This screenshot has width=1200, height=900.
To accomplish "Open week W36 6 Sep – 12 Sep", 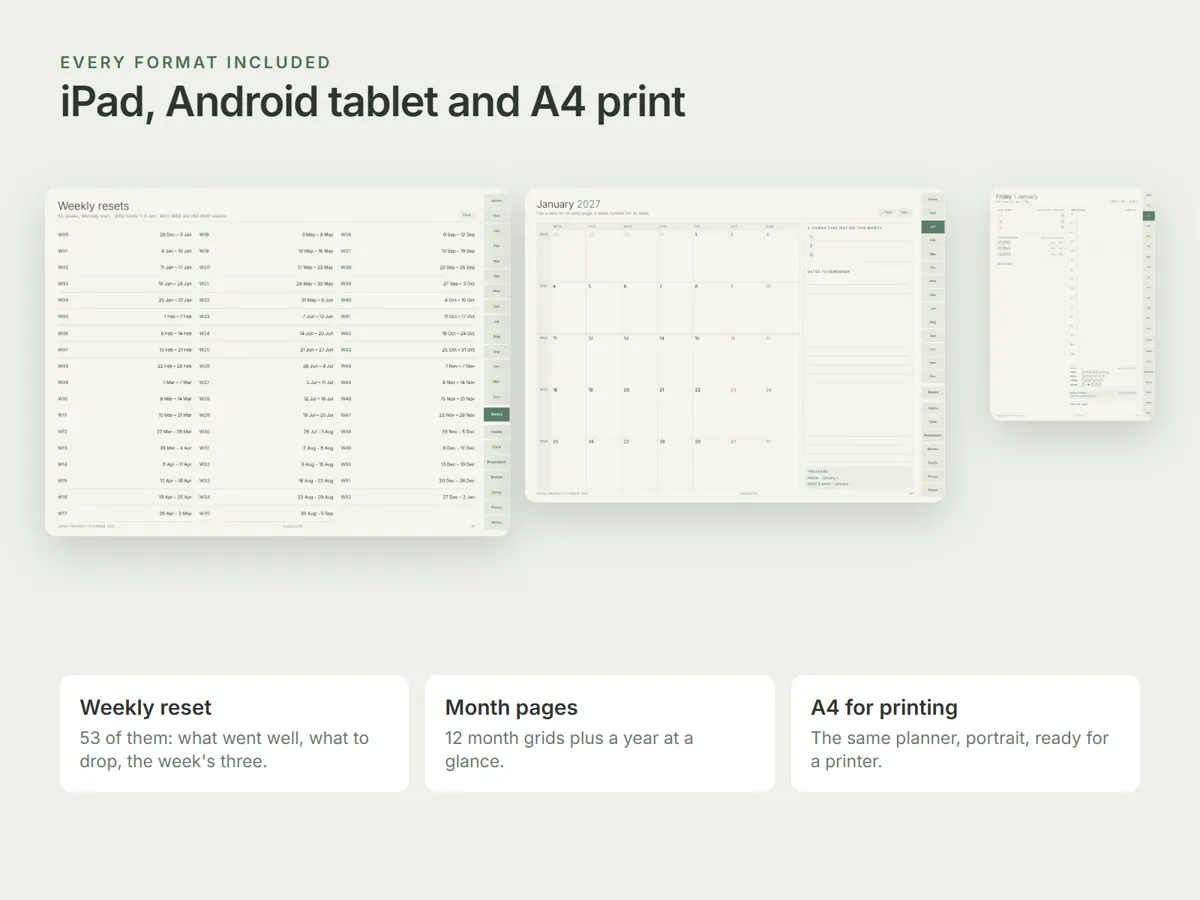I will tap(408, 234).
